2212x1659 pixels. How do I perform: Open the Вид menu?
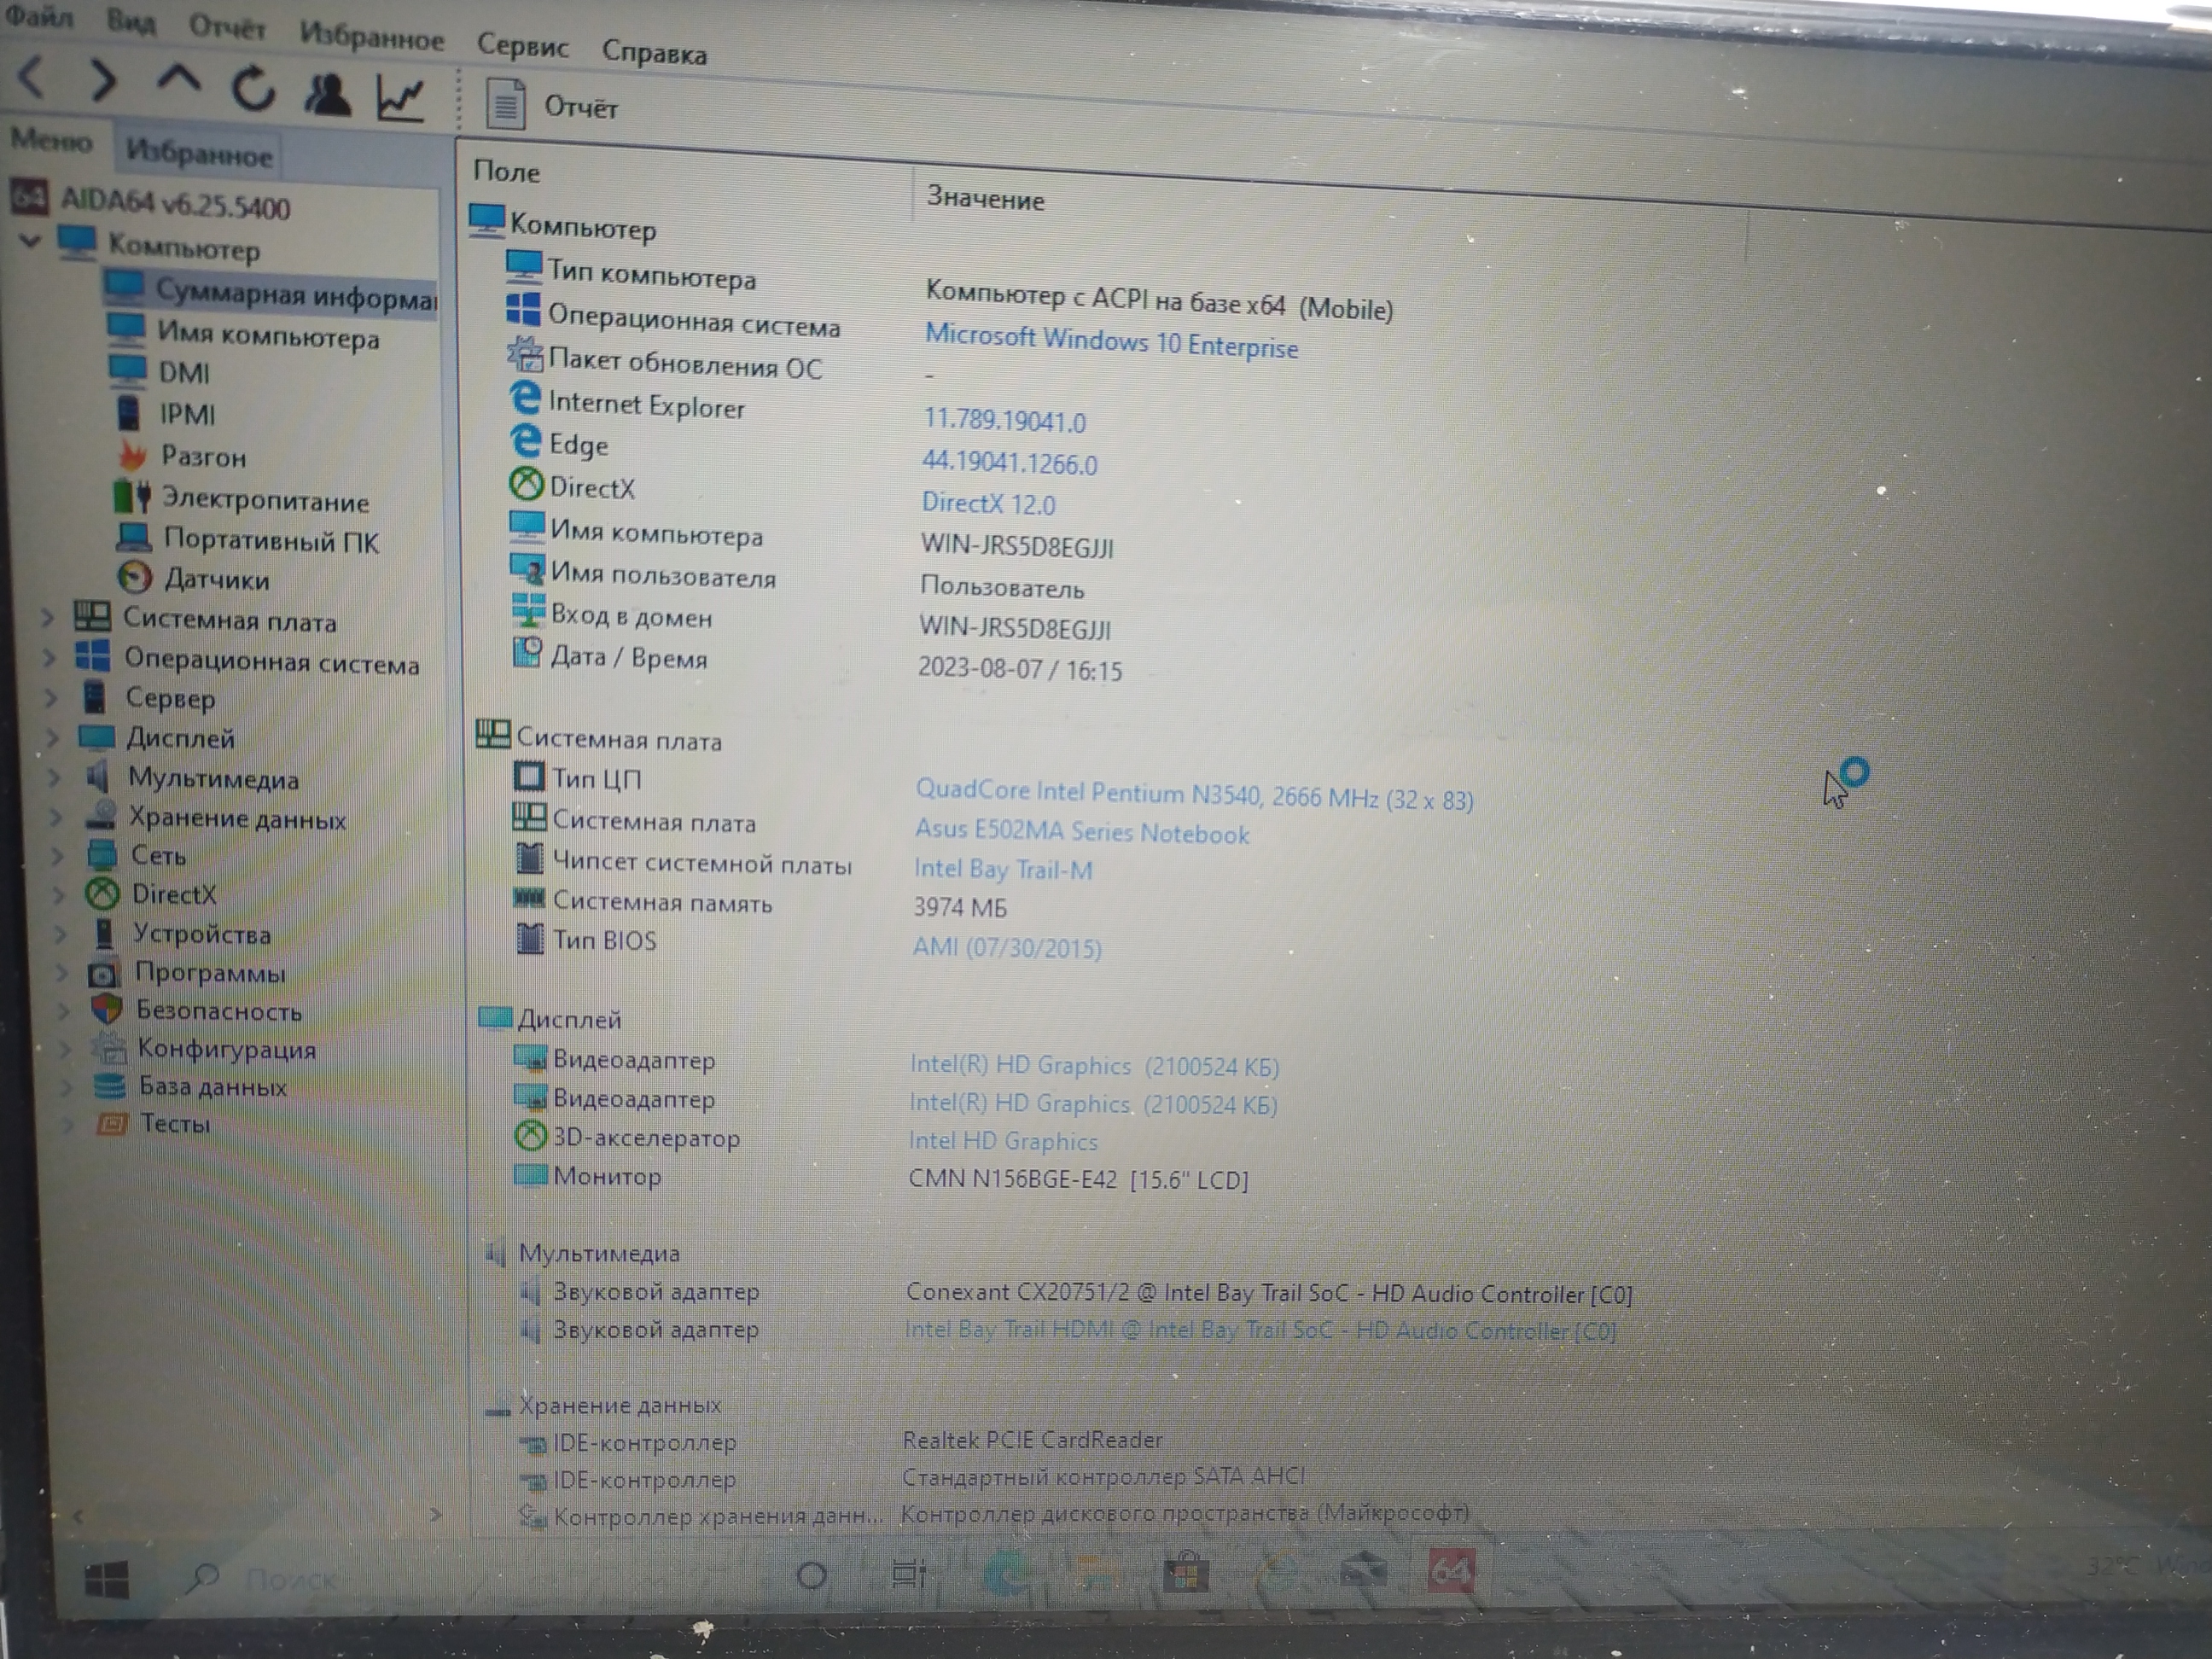(x=131, y=21)
